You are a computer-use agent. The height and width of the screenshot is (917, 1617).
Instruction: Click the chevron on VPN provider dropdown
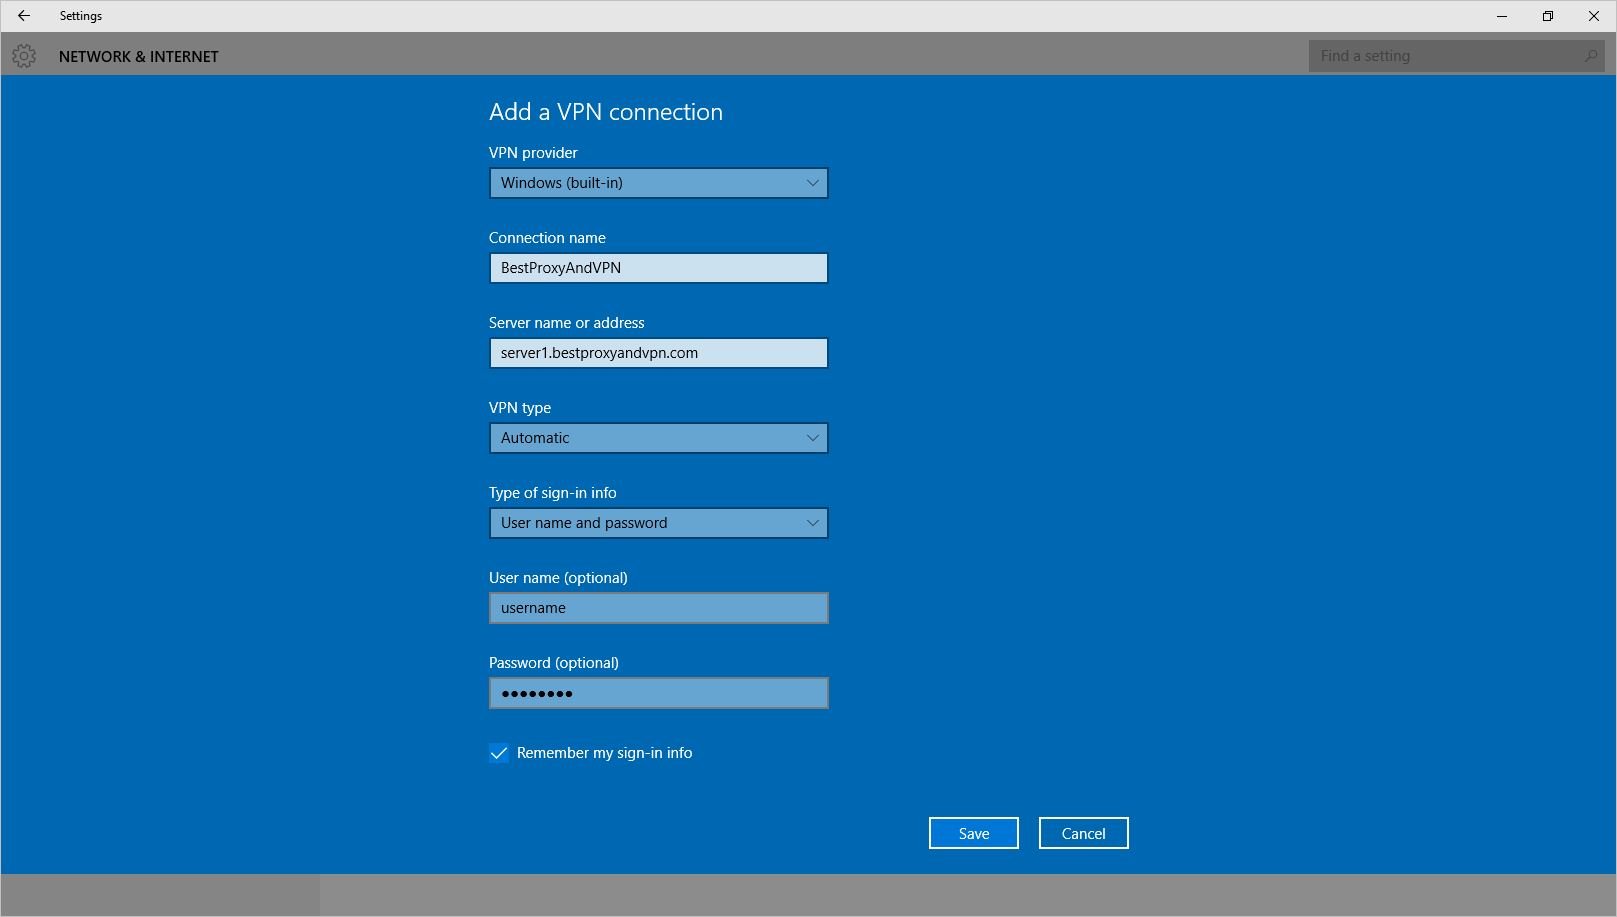point(811,183)
